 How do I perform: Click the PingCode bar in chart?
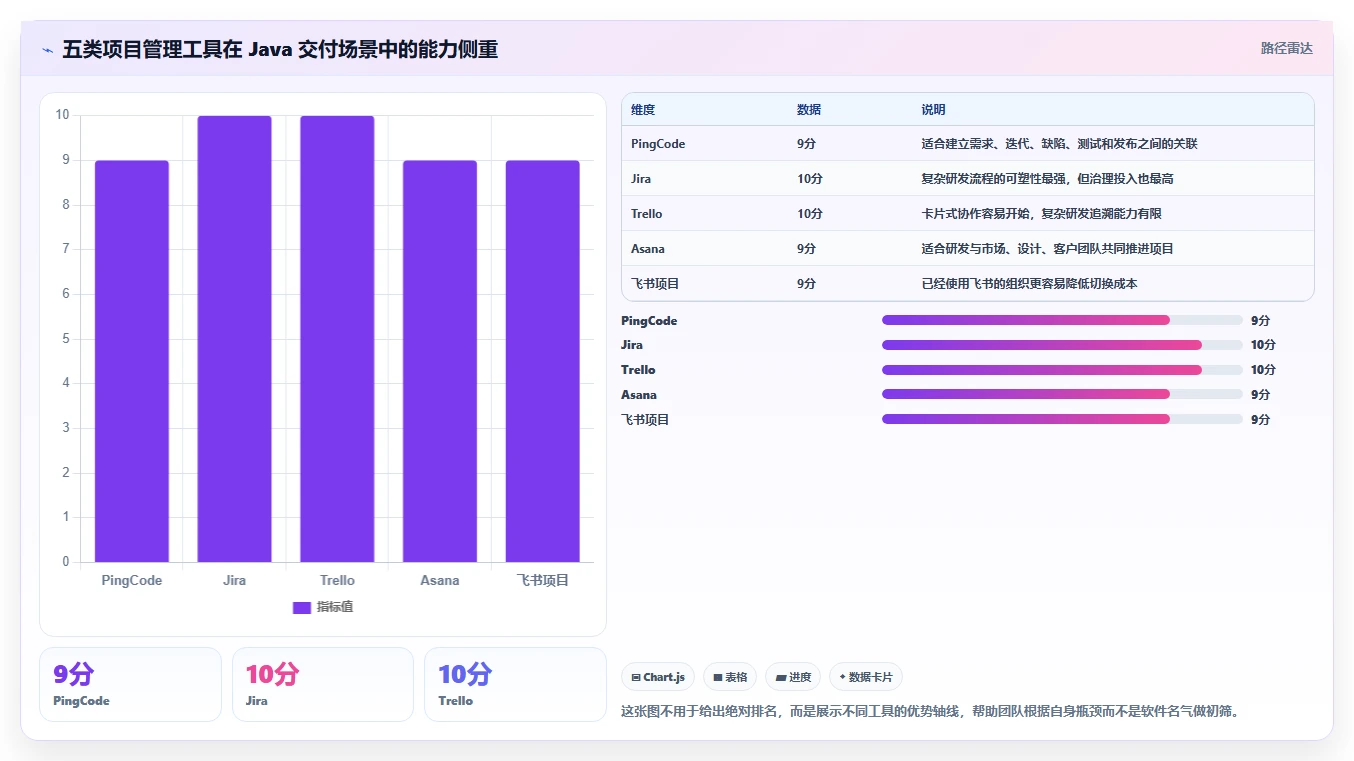tap(132, 361)
